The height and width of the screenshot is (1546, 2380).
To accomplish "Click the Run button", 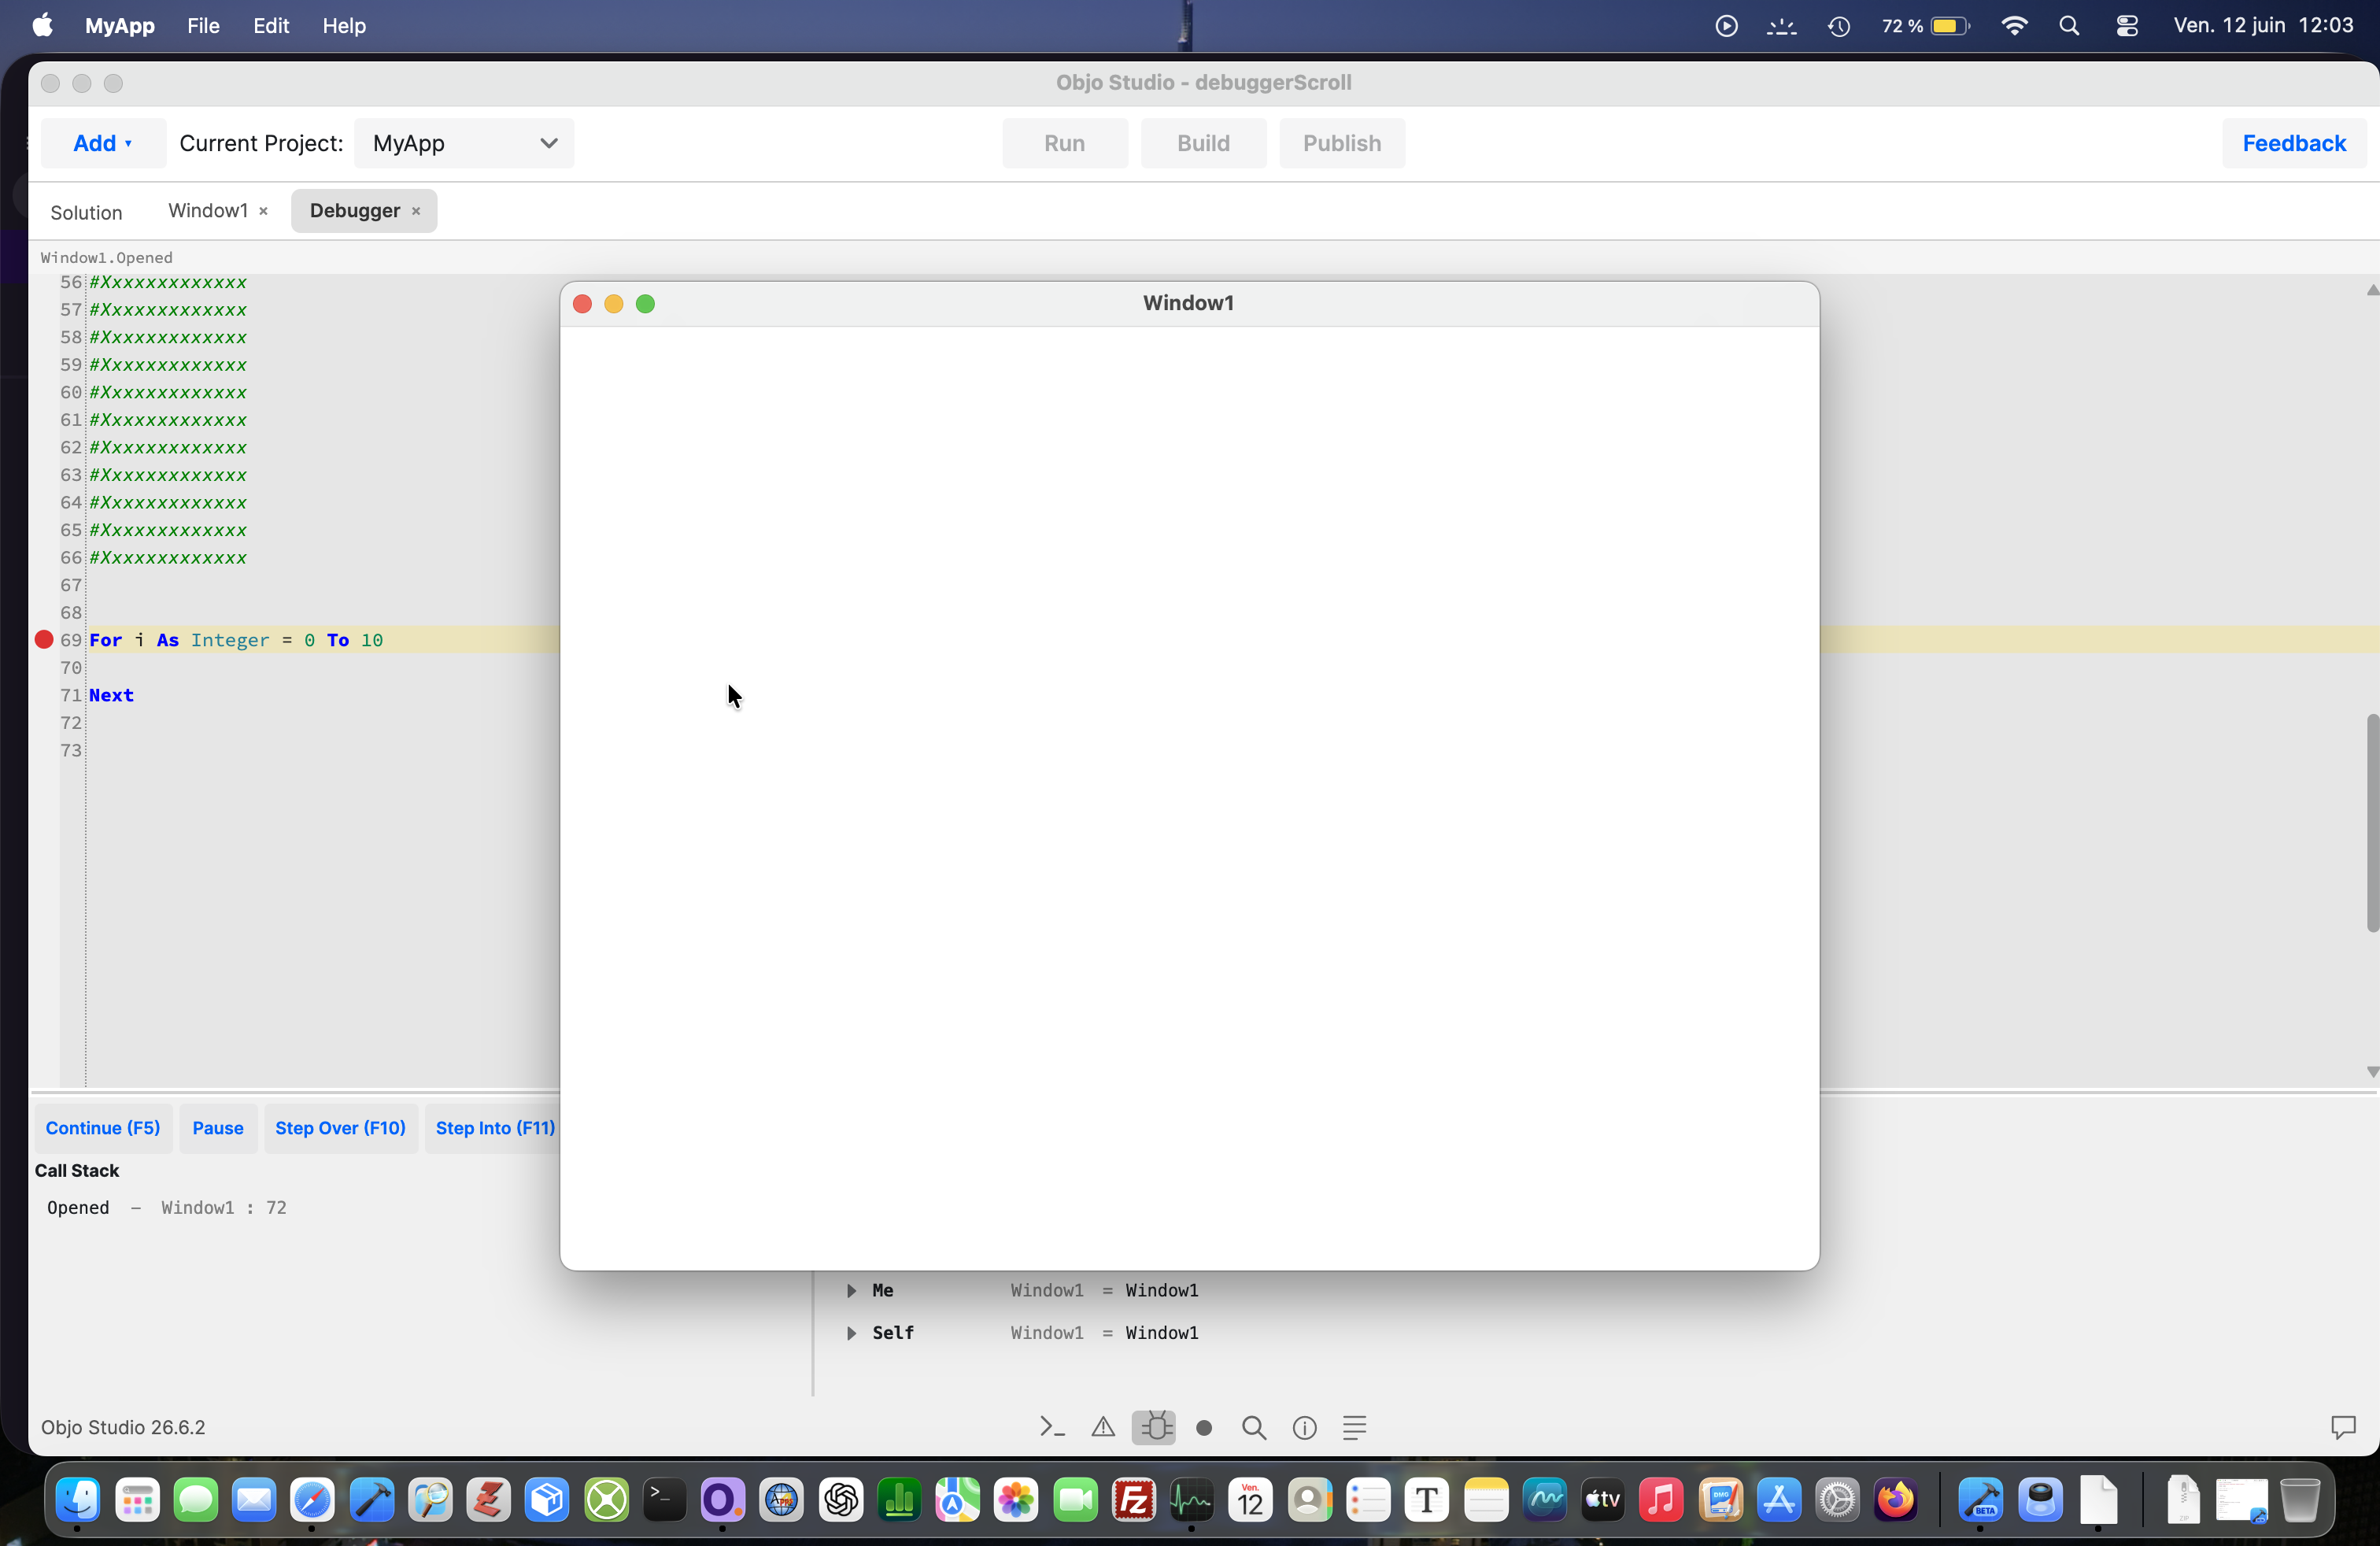I will 1065,143.
